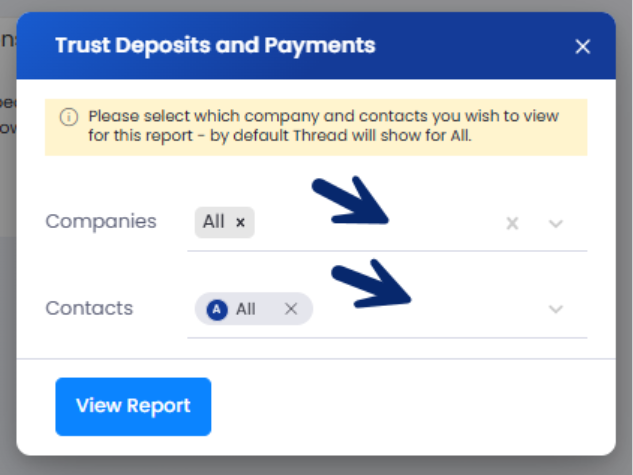Screen dimensions: 633x475
Task: Remove the All chip from Companies
Action: [240, 222]
